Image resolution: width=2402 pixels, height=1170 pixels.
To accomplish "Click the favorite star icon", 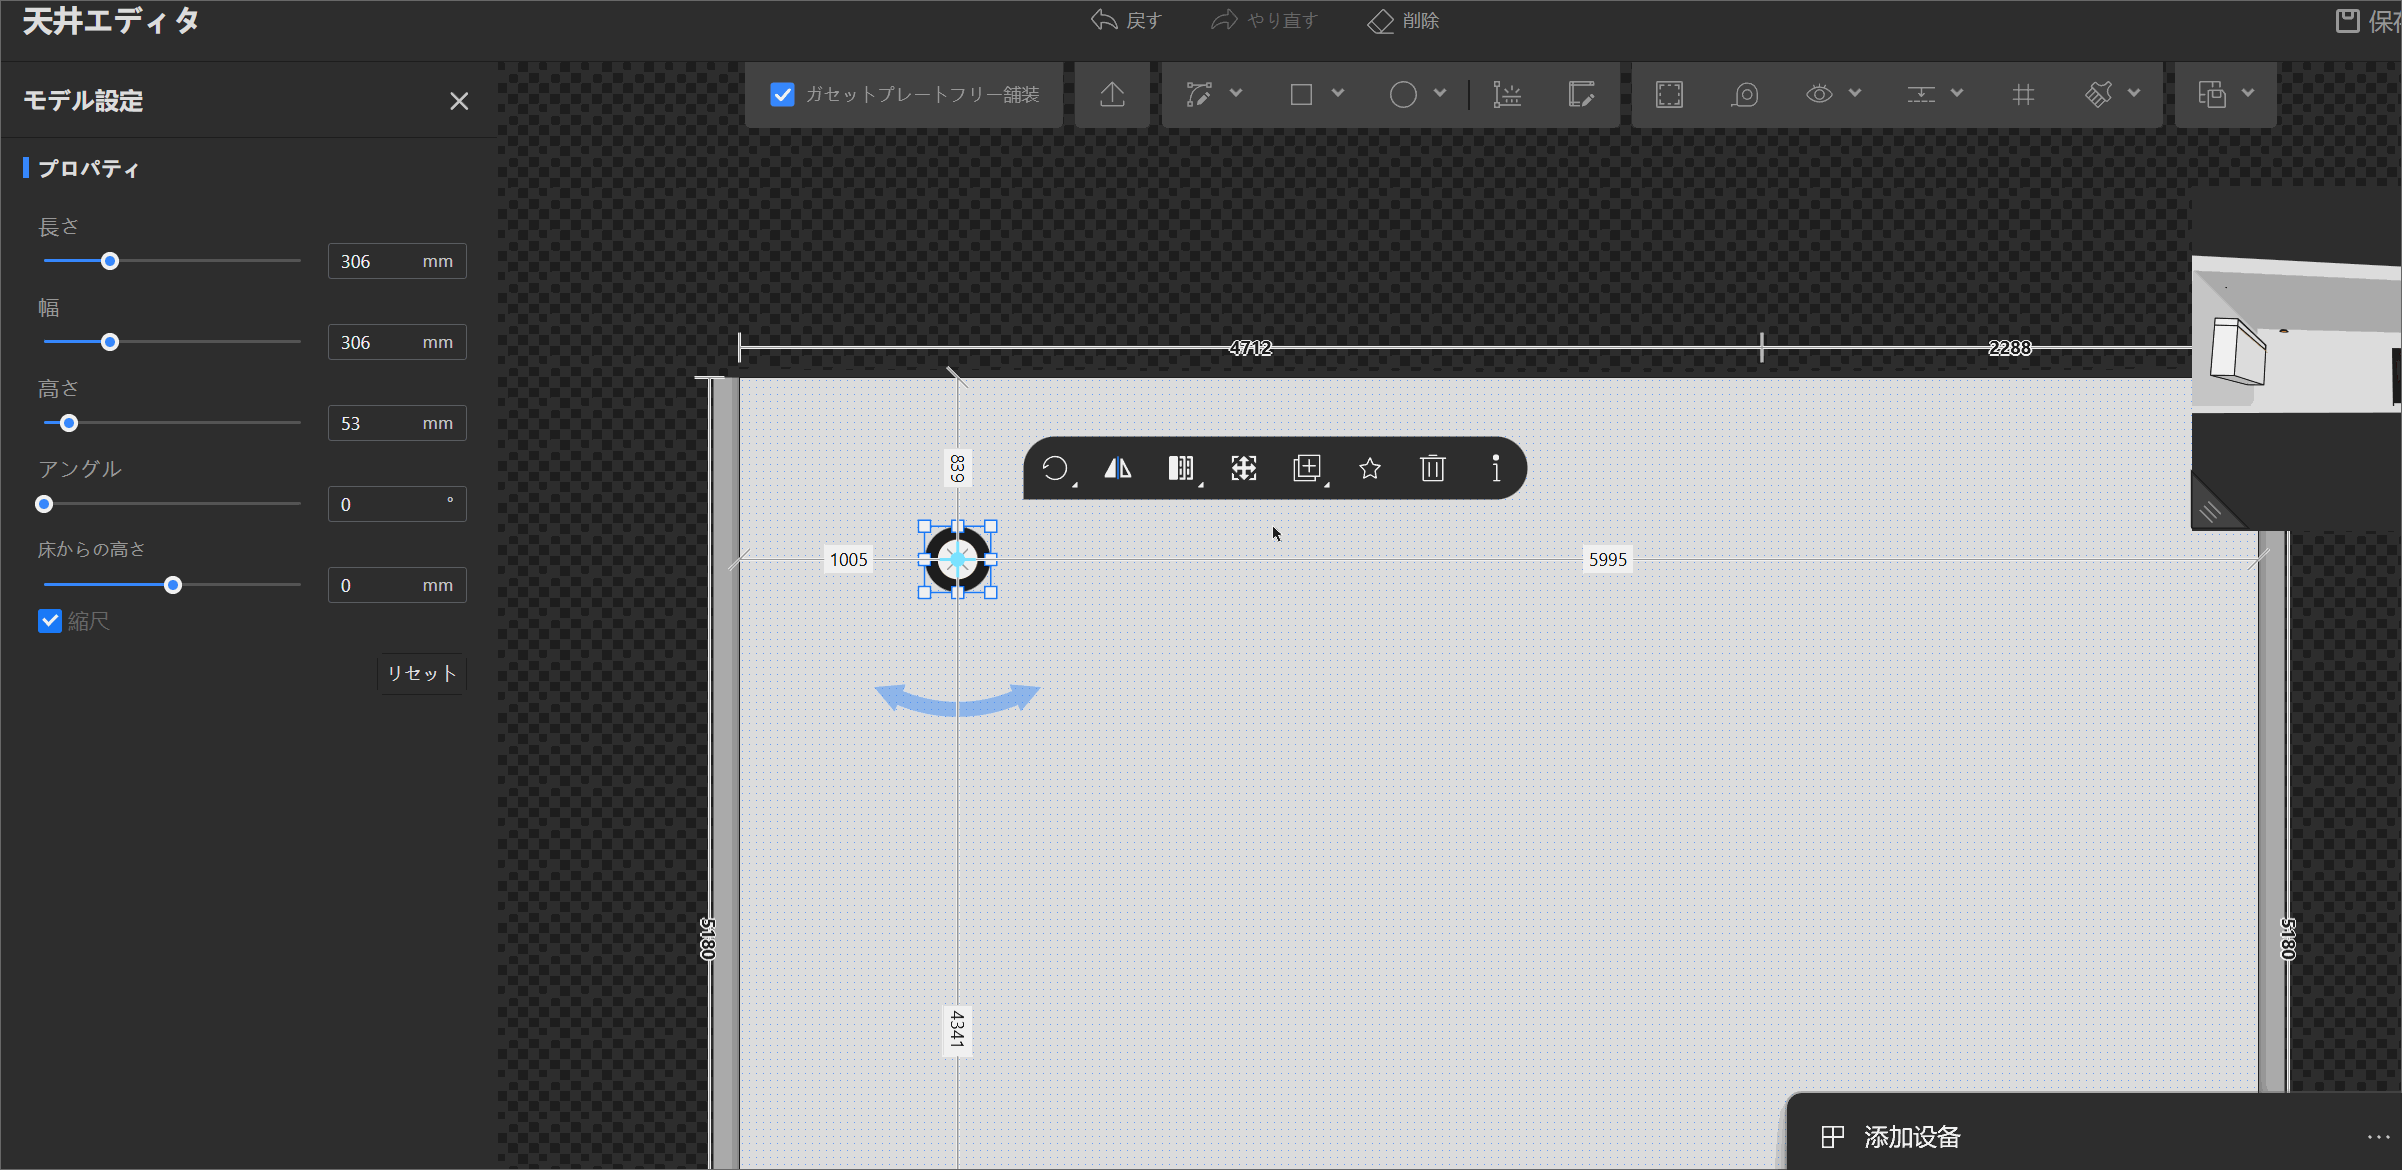I will (1370, 468).
